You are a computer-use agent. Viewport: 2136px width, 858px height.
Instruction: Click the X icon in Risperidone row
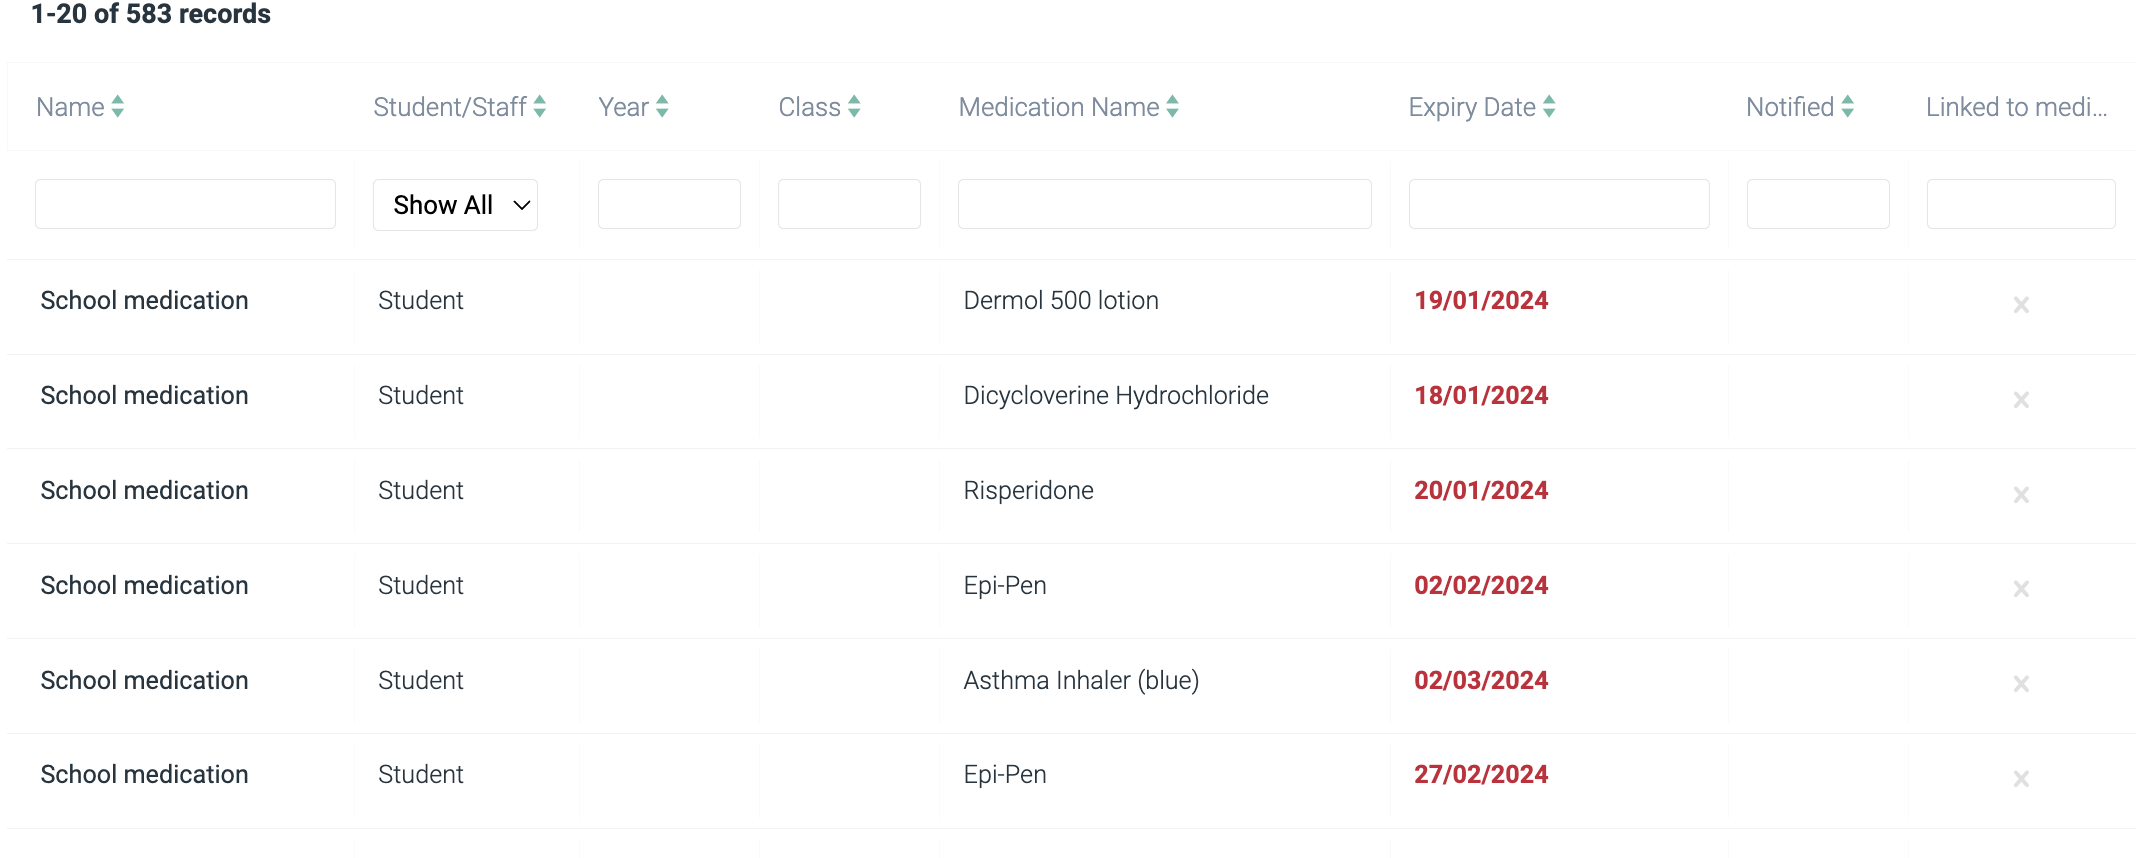(x=2021, y=495)
